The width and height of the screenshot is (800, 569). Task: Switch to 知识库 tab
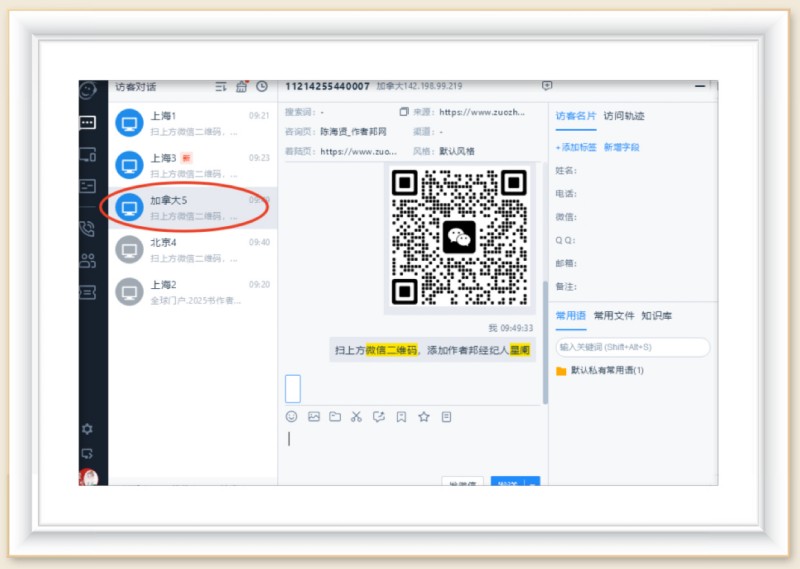(657, 316)
